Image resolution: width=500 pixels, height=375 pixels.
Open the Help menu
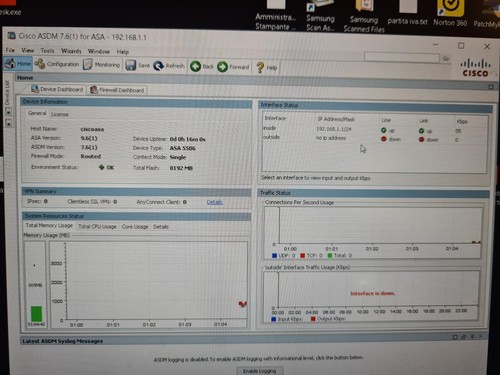point(123,52)
